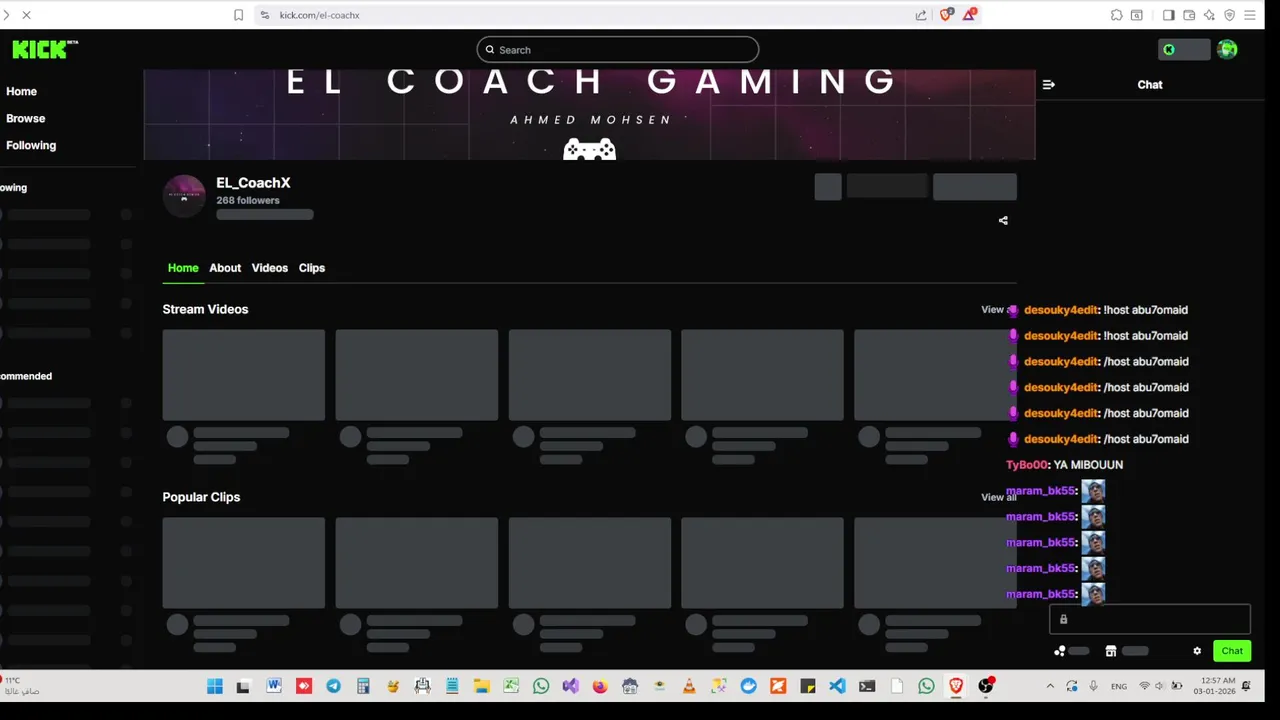Select the Home channel tab
This screenshot has width=1280, height=720.
click(x=183, y=268)
